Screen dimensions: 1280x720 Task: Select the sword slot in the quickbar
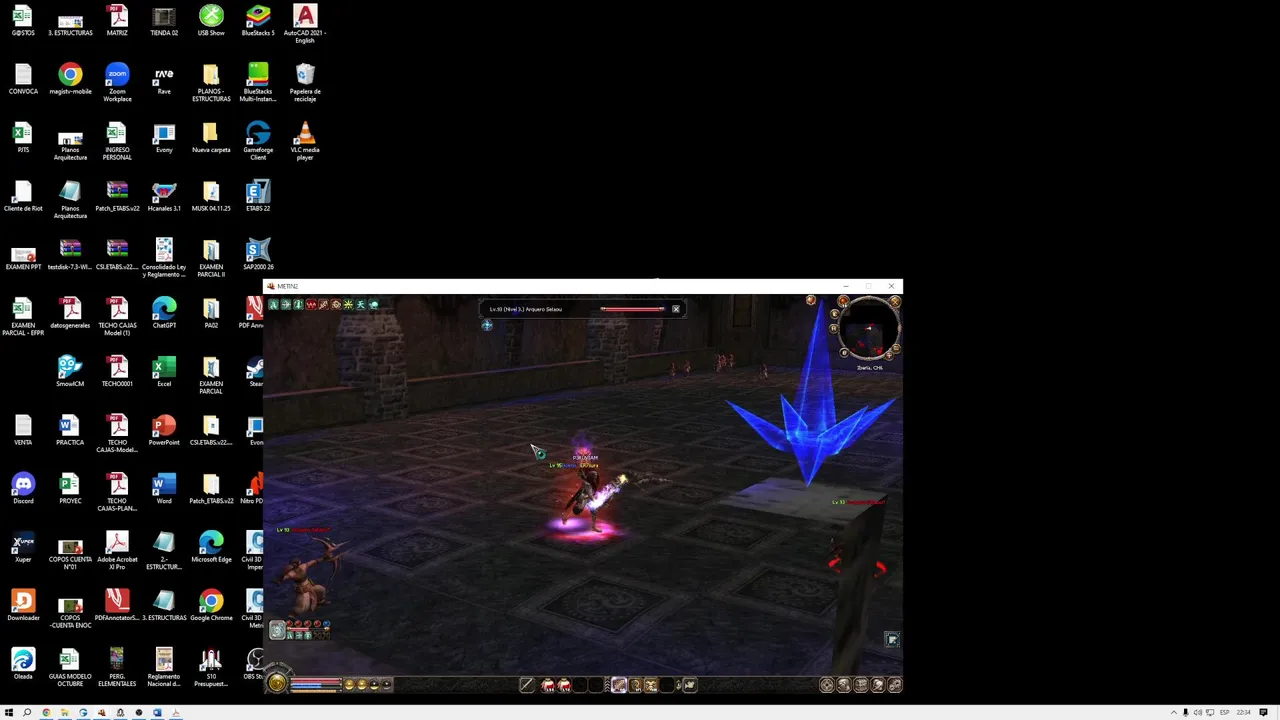click(527, 685)
